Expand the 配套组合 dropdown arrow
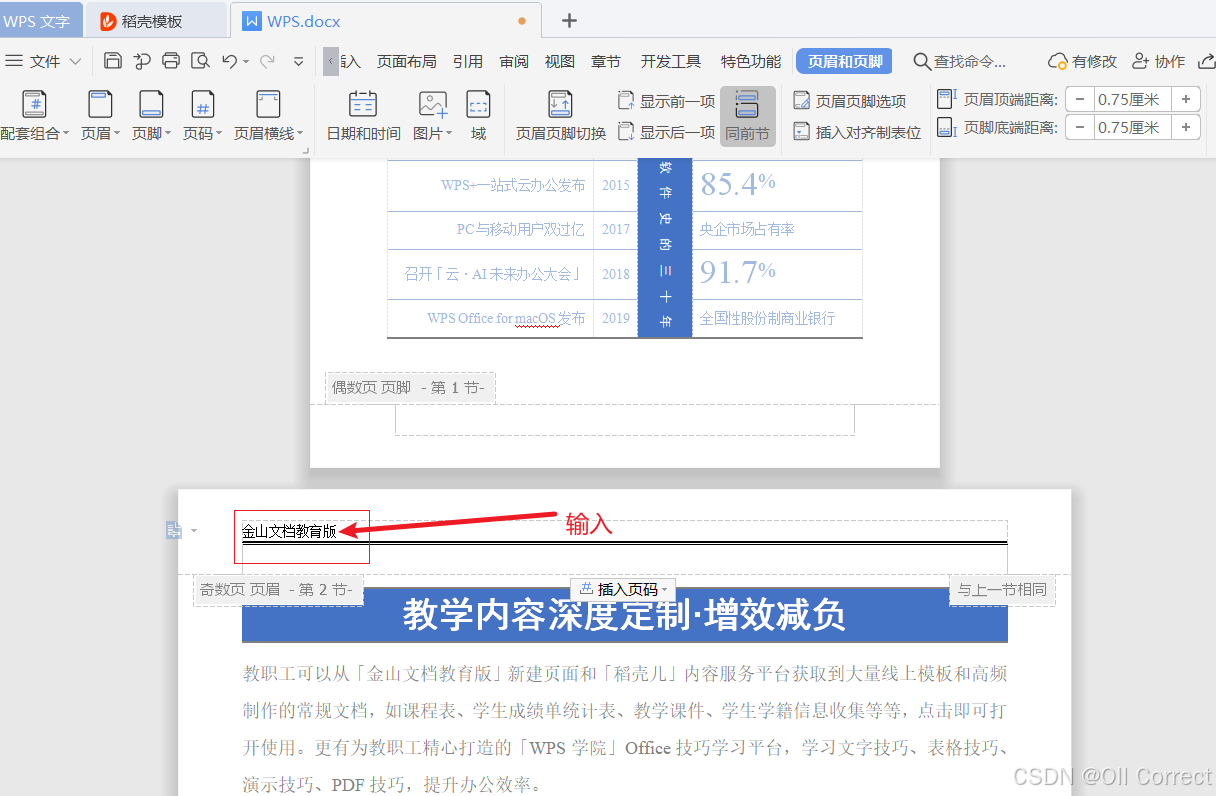1216x796 pixels. point(66,134)
